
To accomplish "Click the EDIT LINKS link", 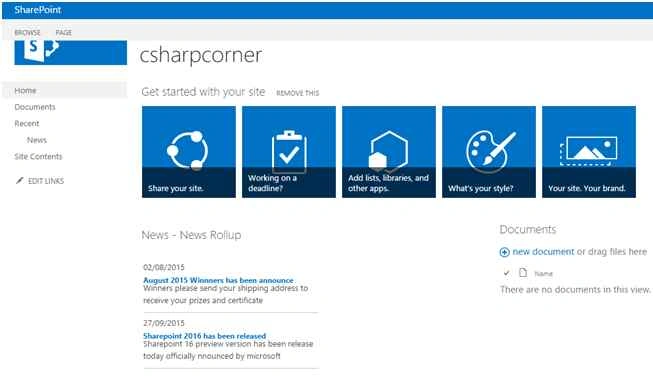I will pos(46,181).
